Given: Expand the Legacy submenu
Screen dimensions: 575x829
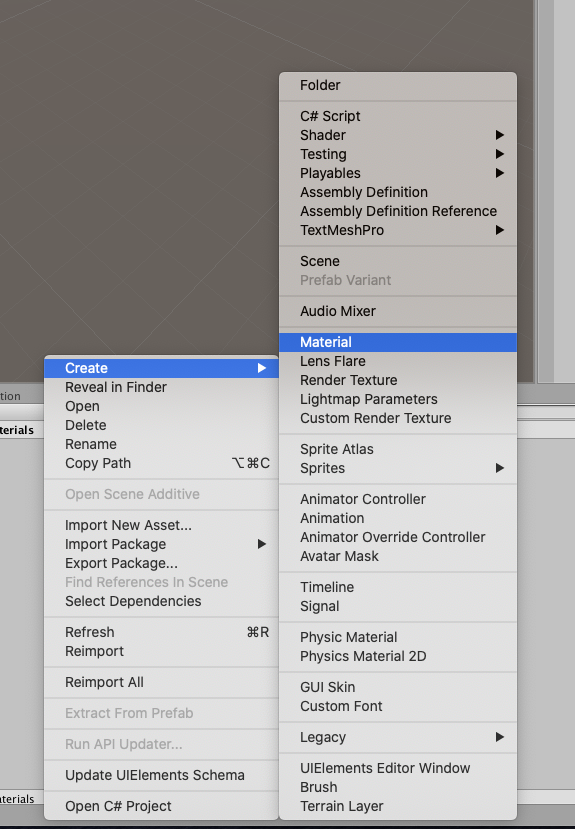Looking at the screenshot, I should pos(398,737).
